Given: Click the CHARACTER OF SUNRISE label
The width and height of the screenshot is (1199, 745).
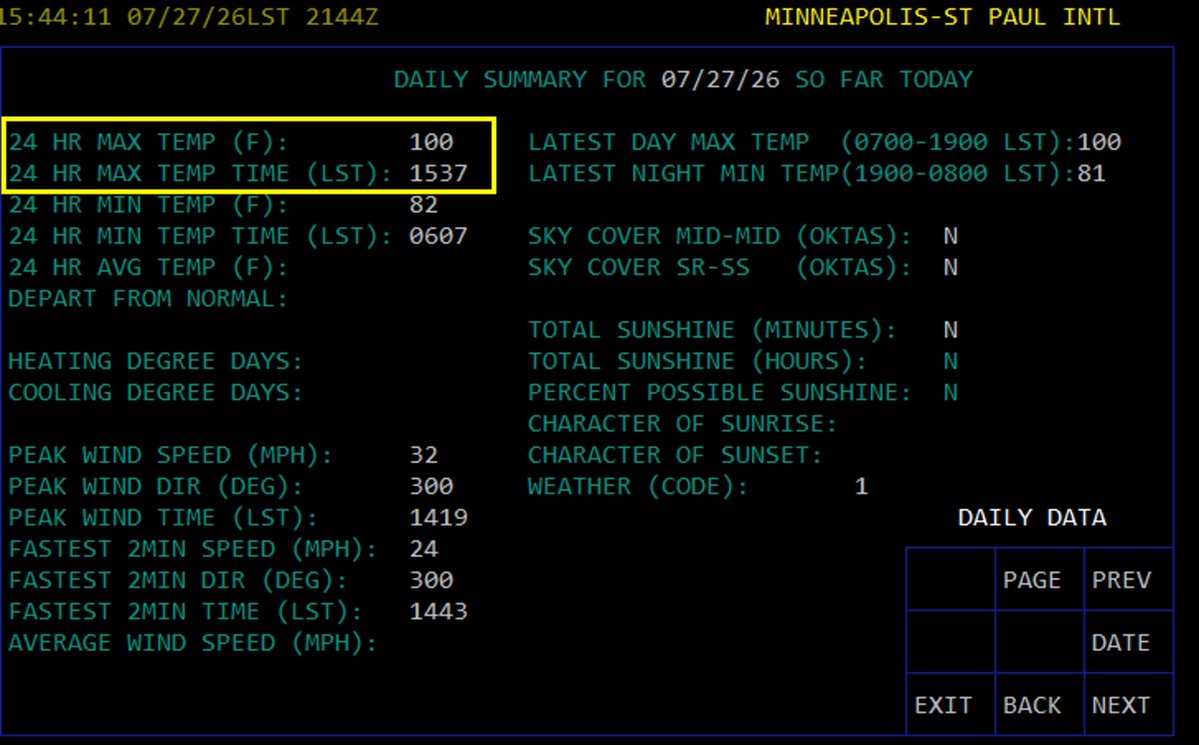Looking at the screenshot, I should (683, 424).
